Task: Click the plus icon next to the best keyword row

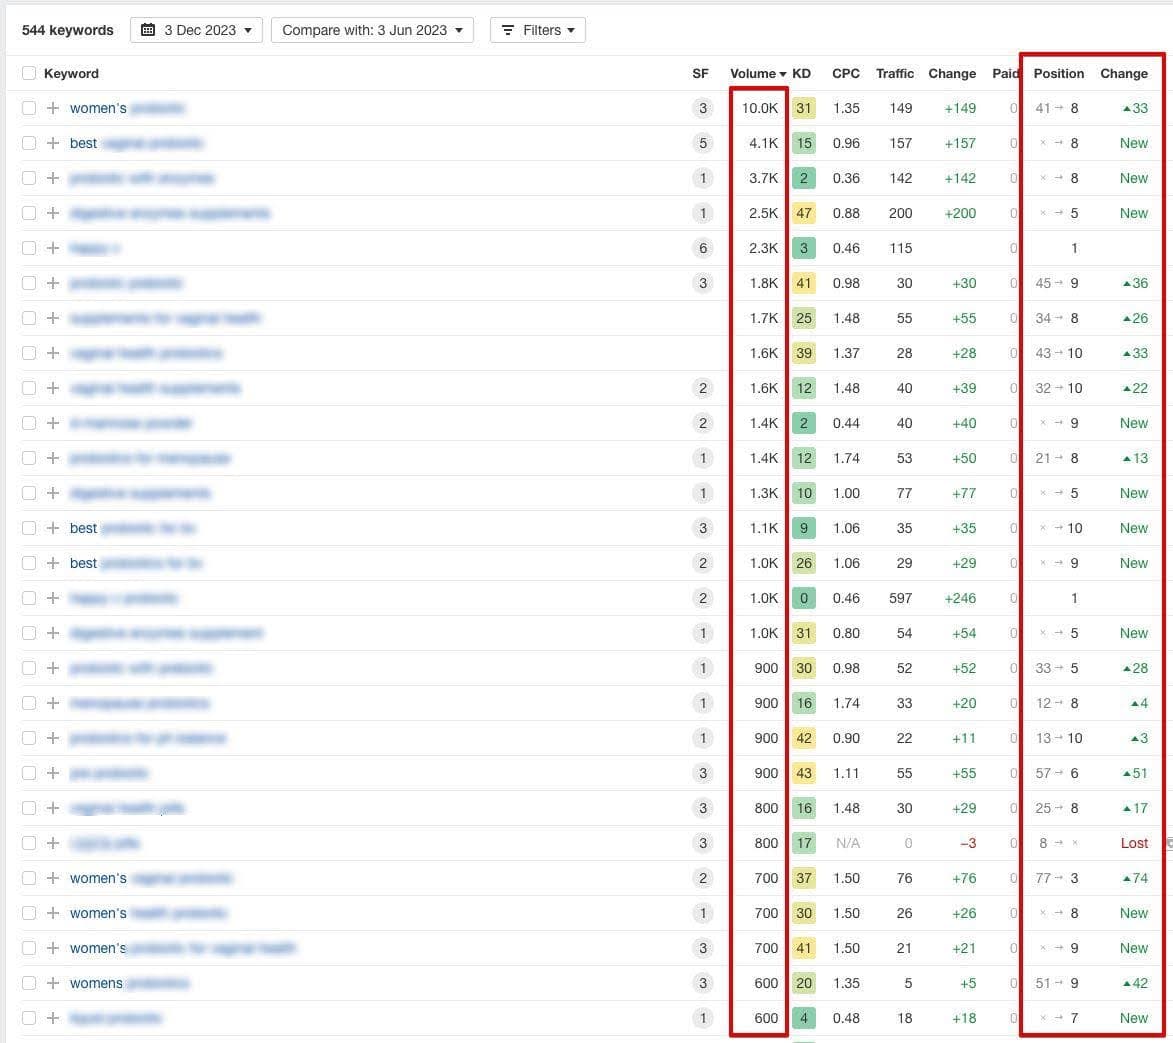Action: tap(52, 143)
